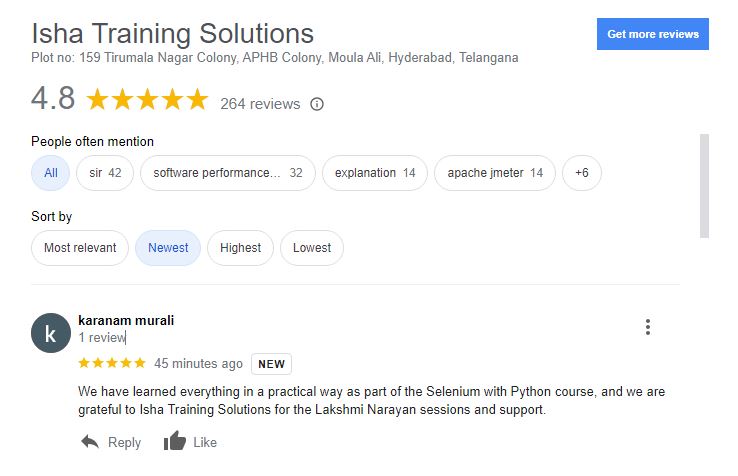Sort reviews by Lowest

coord(312,248)
